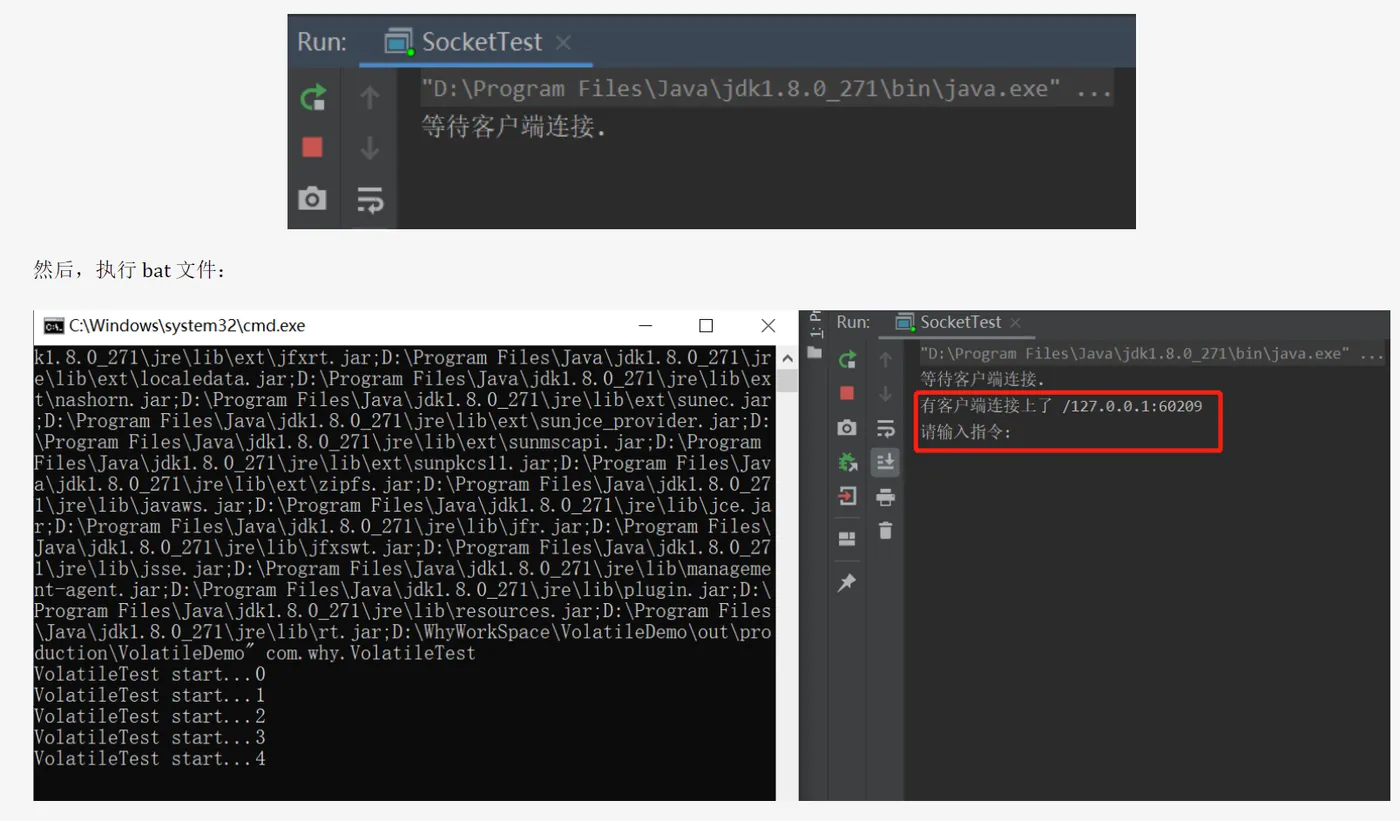Click '请输入指令:' prompt line

(966, 433)
